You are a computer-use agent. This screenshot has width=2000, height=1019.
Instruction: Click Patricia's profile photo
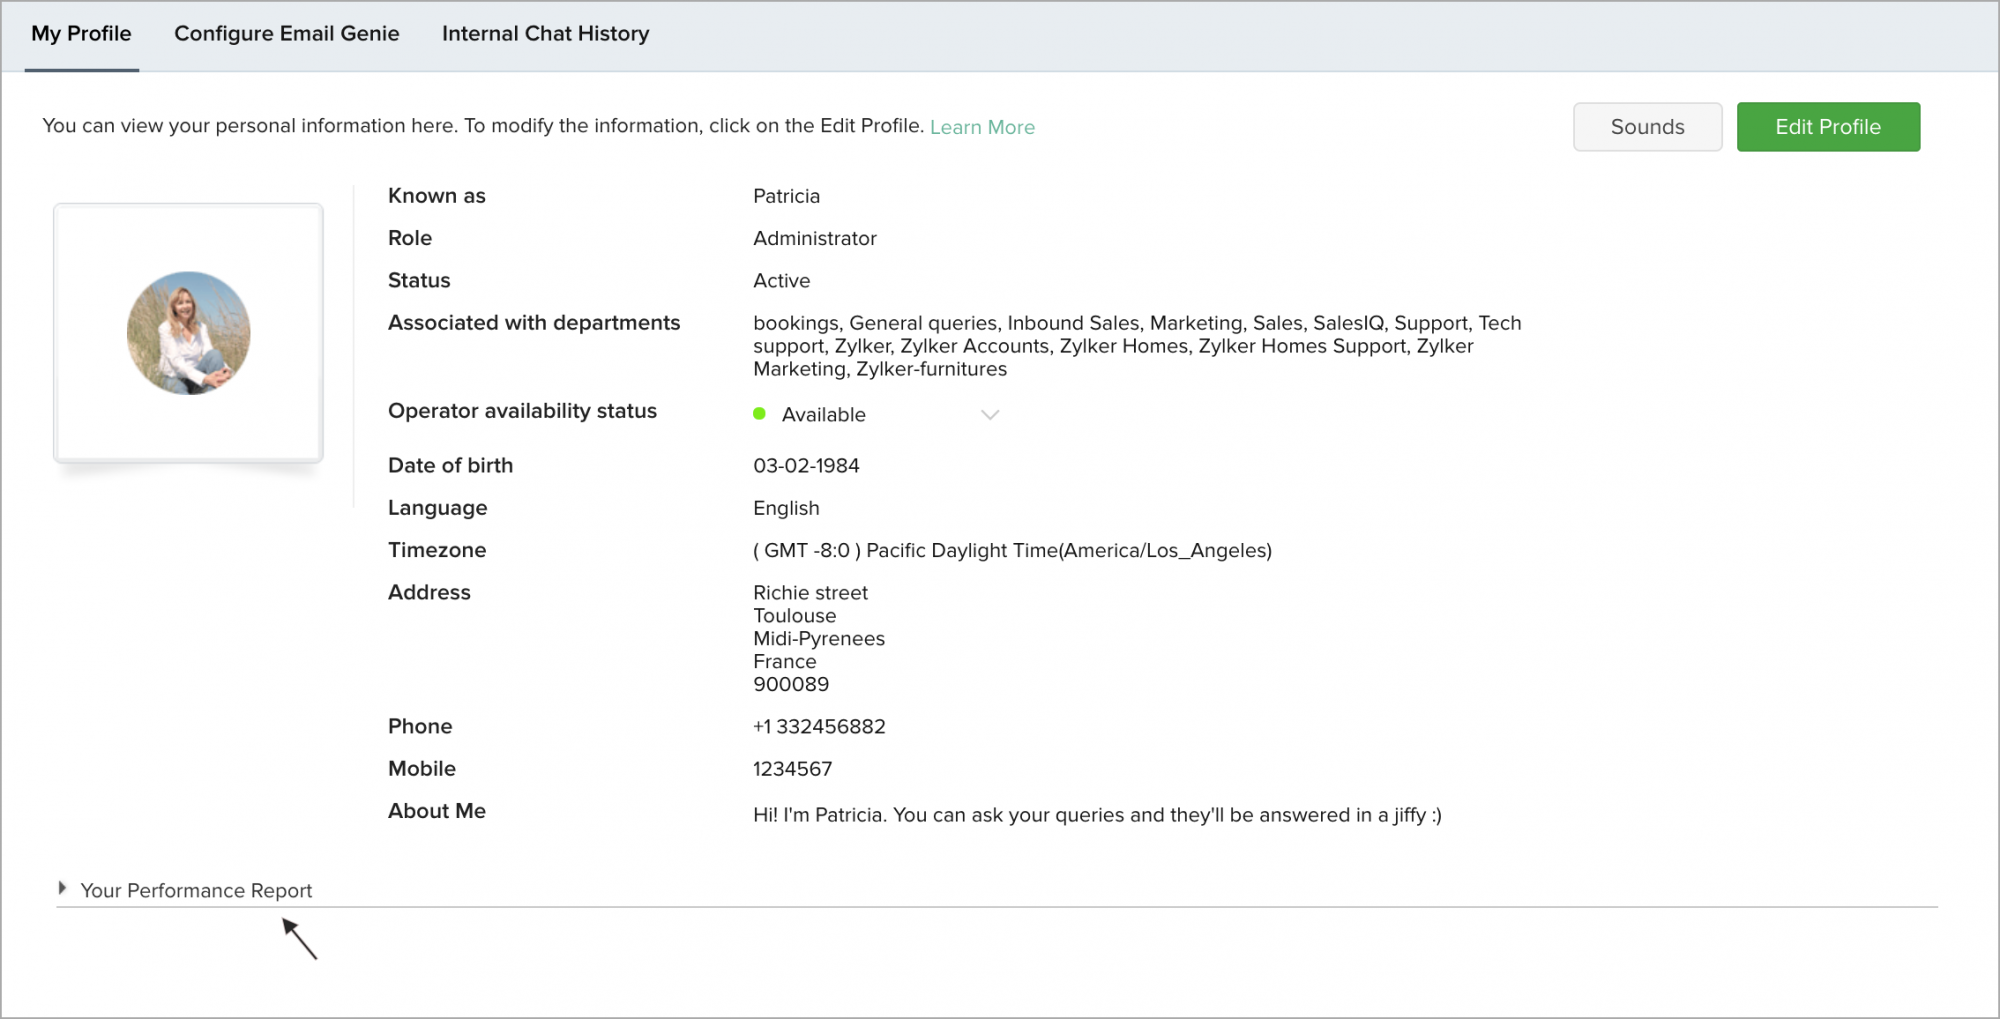pos(188,333)
